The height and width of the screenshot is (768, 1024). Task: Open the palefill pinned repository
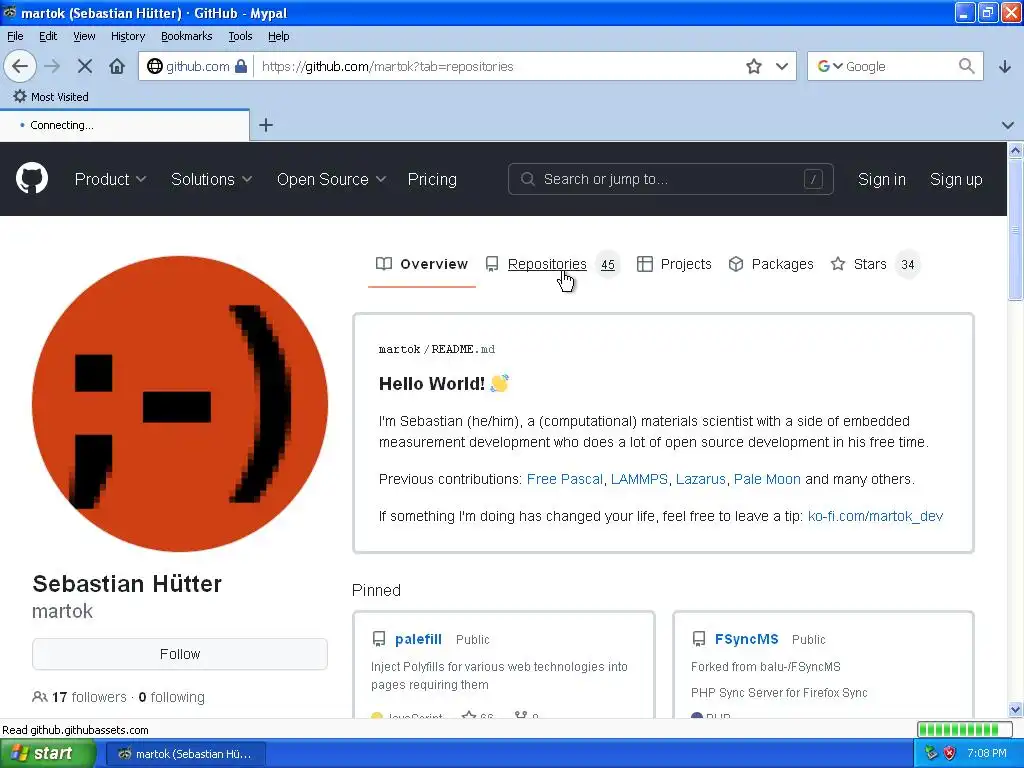pyautogui.click(x=418, y=639)
